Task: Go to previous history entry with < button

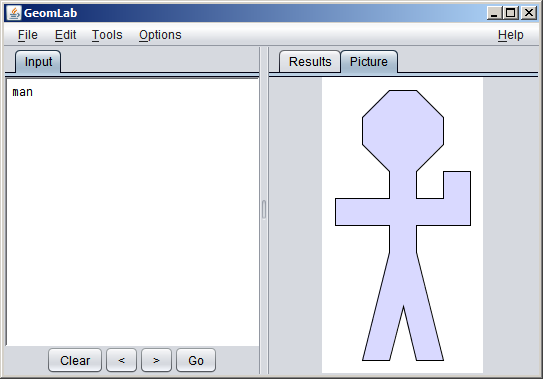Action: [122, 360]
